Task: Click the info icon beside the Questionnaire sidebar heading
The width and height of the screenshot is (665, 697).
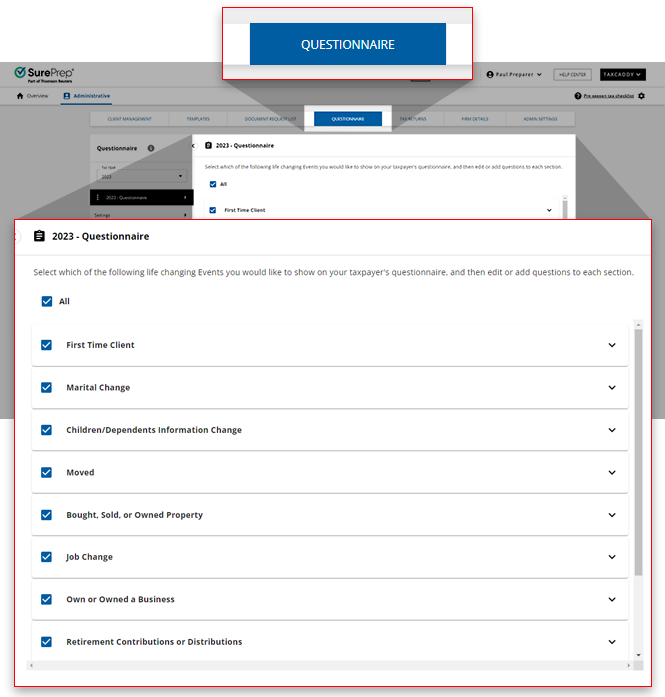Action: coord(151,148)
